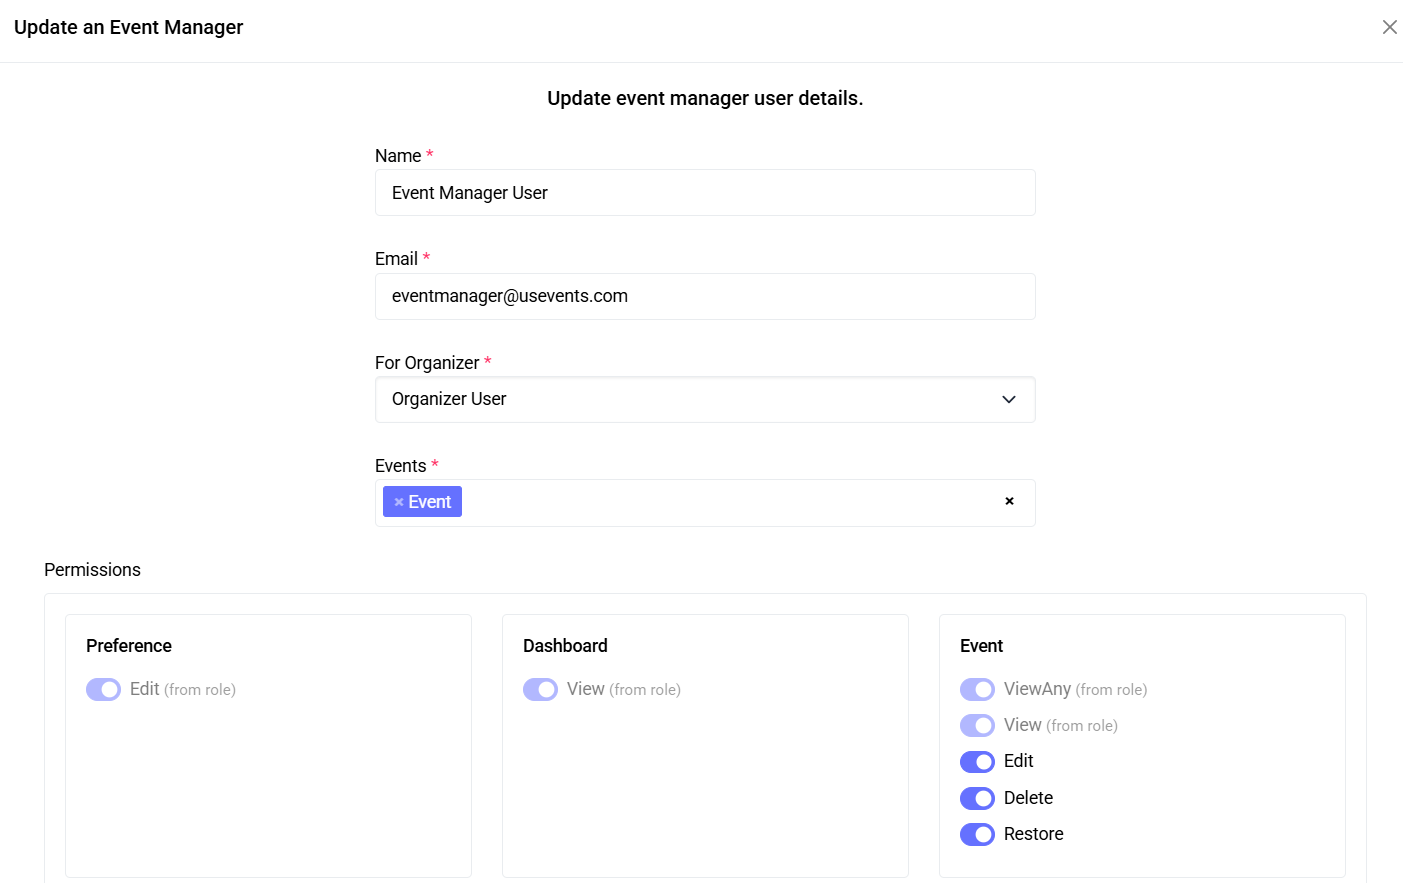The width and height of the screenshot is (1403, 883).
Task: Clear all selected events using the x icon
Action: pyautogui.click(x=1009, y=502)
